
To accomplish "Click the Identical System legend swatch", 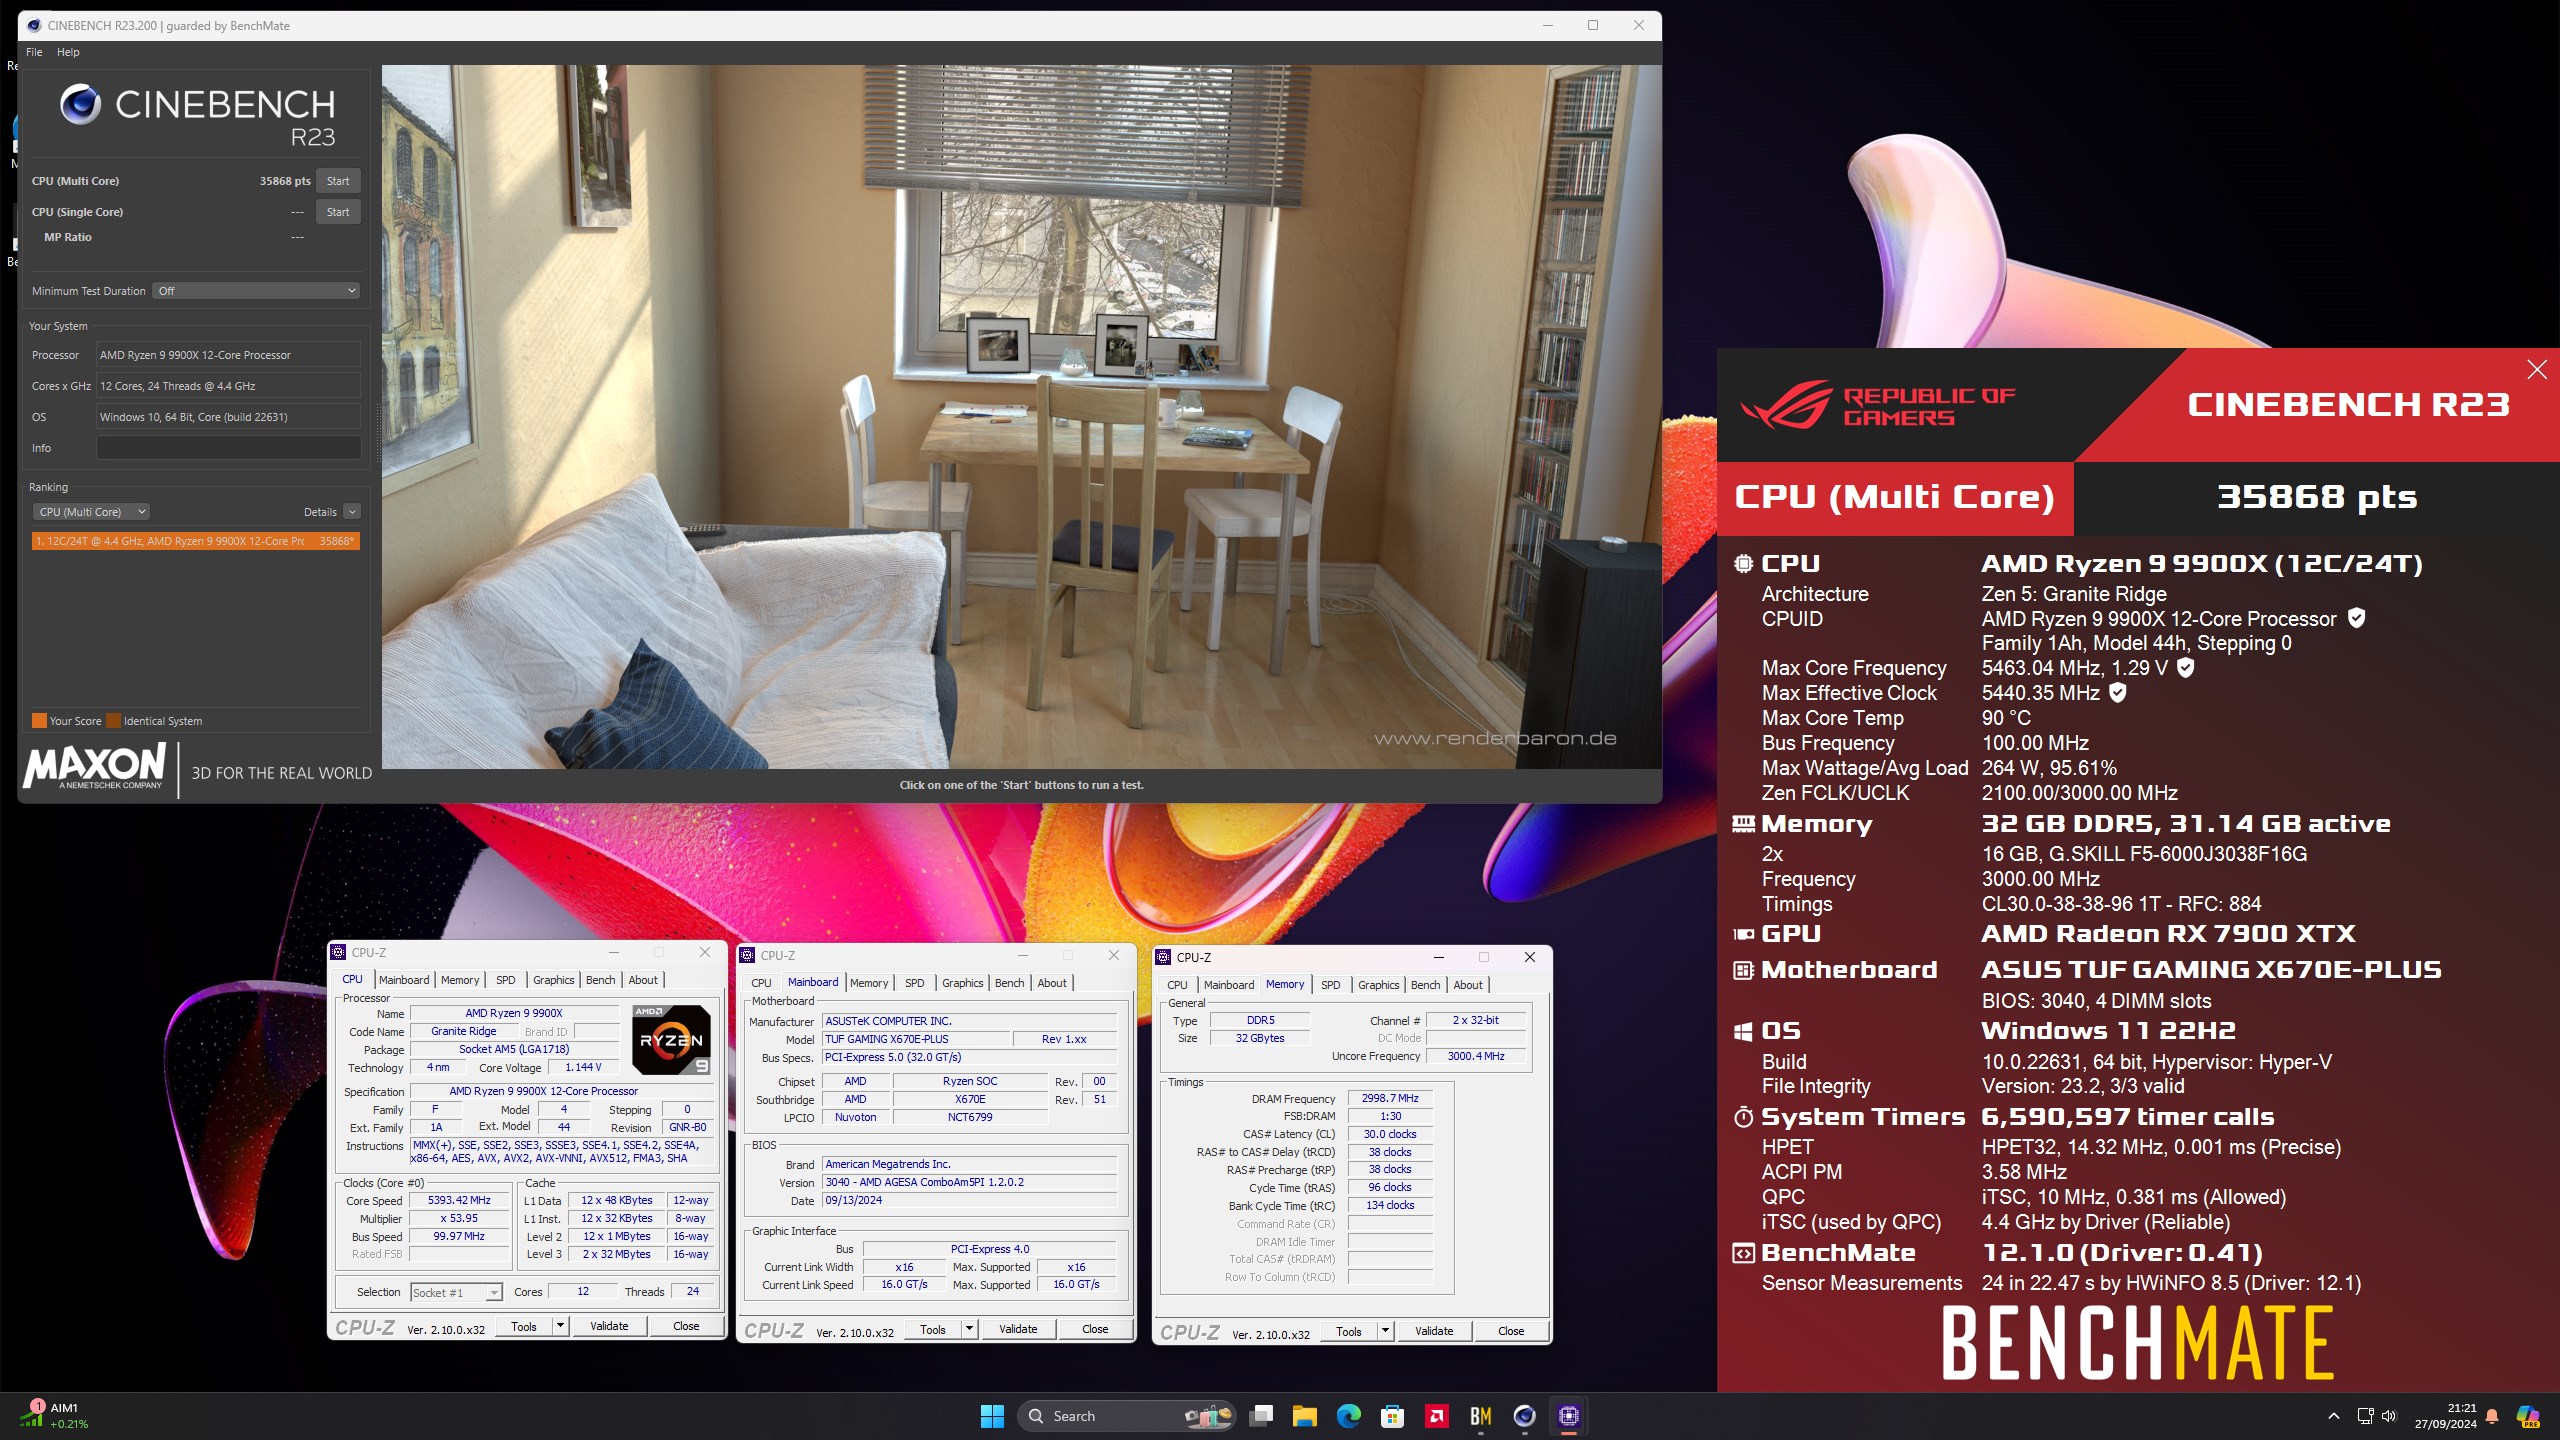I will click(x=113, y=721).
